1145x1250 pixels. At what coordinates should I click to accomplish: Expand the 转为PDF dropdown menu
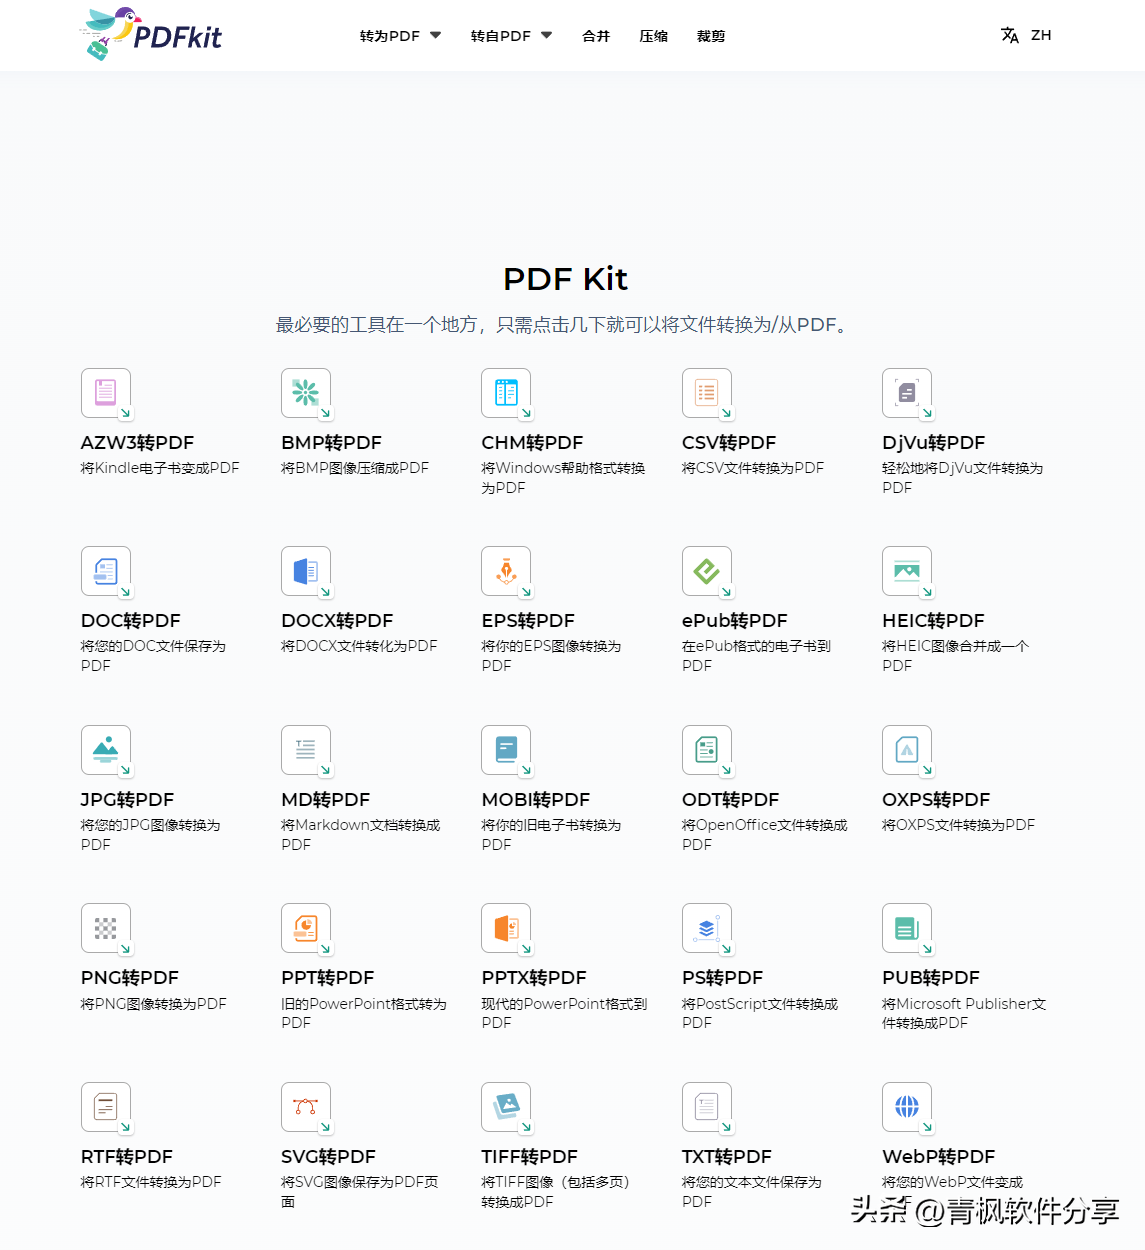[400, 36]
